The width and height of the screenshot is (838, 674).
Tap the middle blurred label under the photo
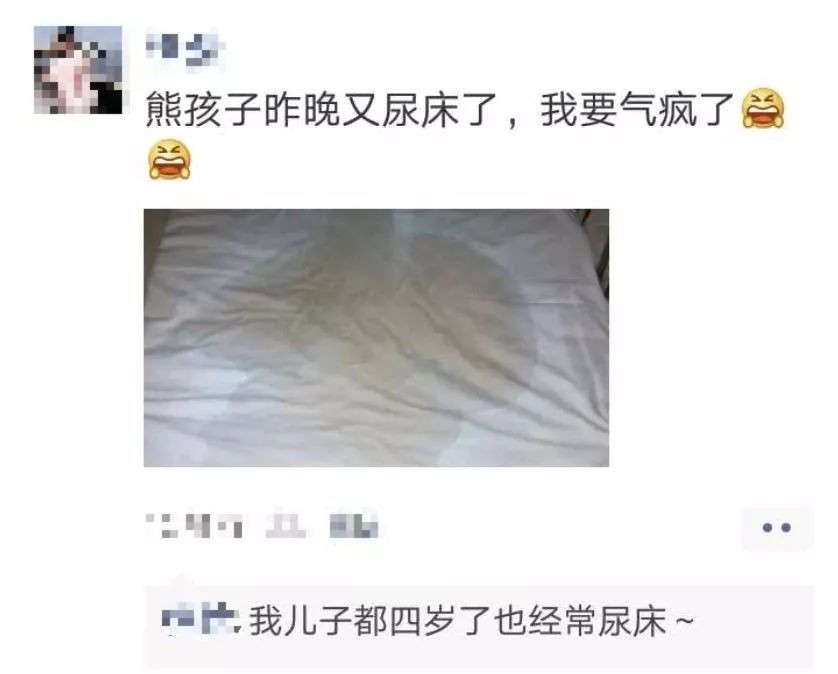pyautogui.click(x=286, y=526)
